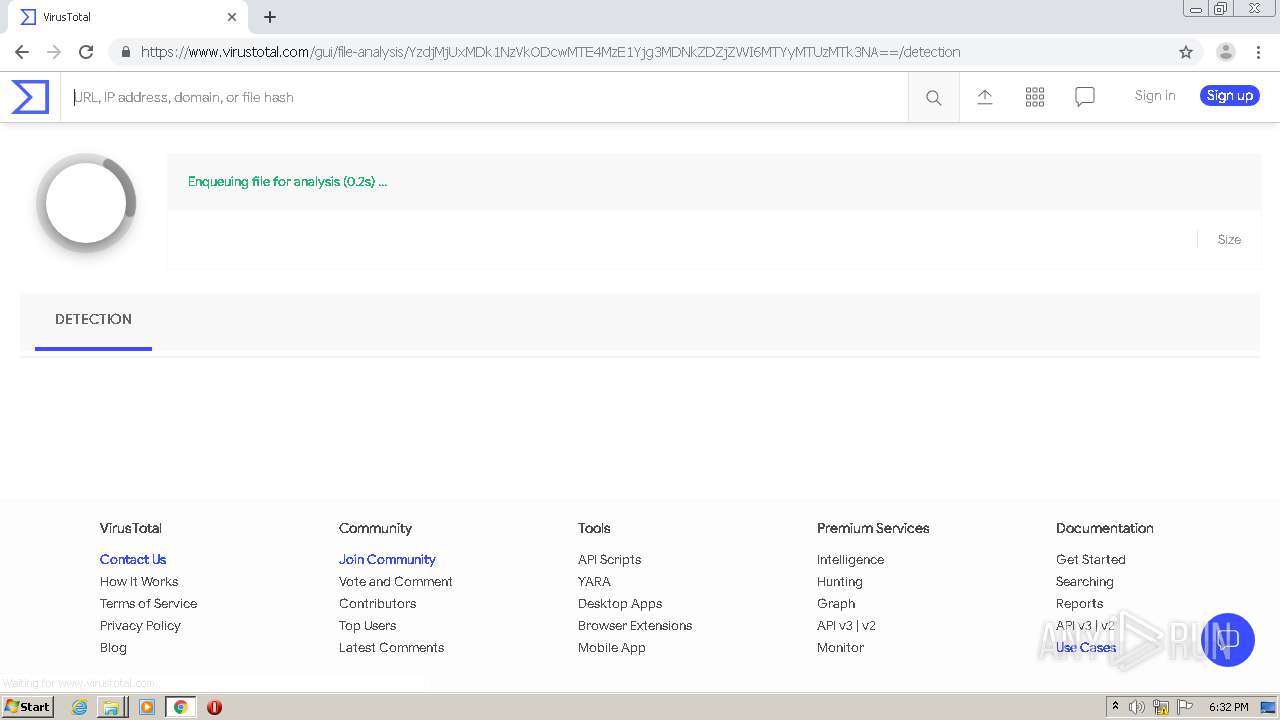Open the taskbar media player icon
Image resolution: width=1280 pixels, height=720 pixels.
(147, 707)
